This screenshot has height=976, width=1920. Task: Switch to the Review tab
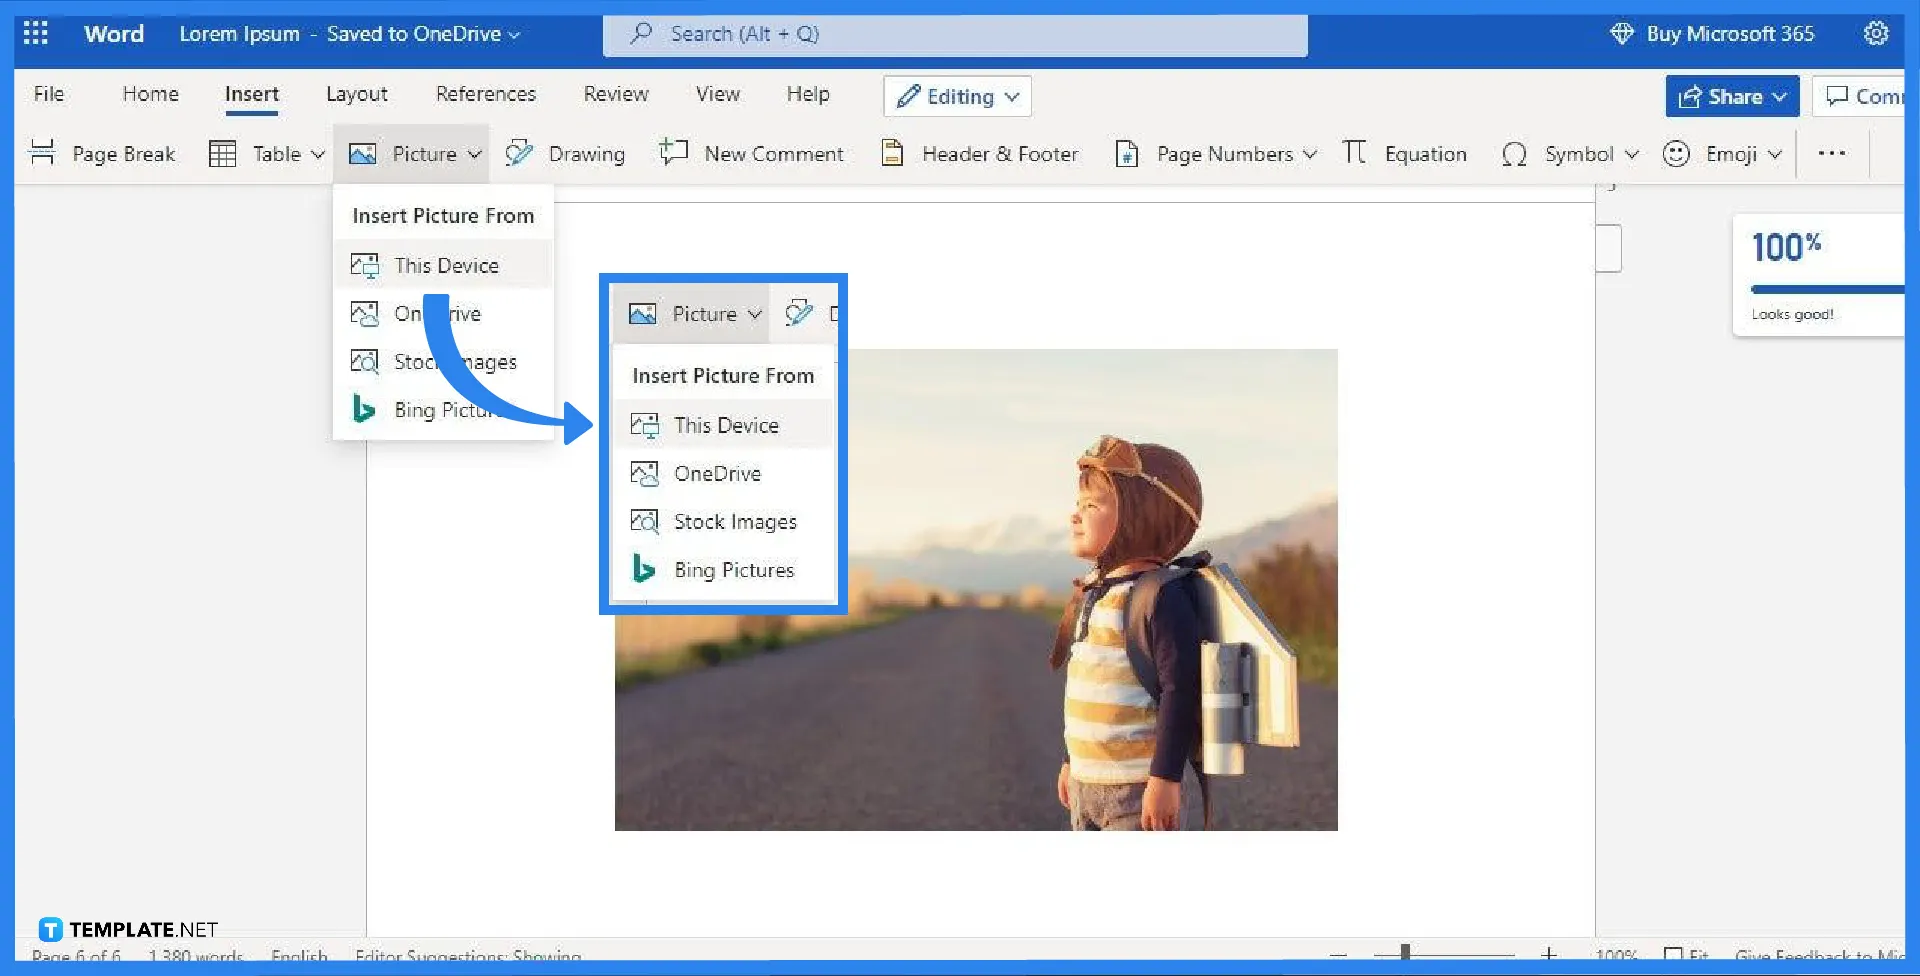pyautogui.click(x=615, y=93)
